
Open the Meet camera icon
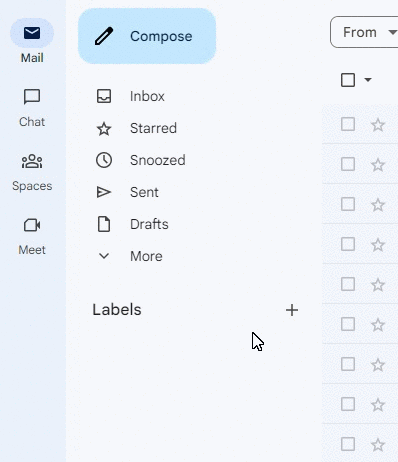[32, 225]
